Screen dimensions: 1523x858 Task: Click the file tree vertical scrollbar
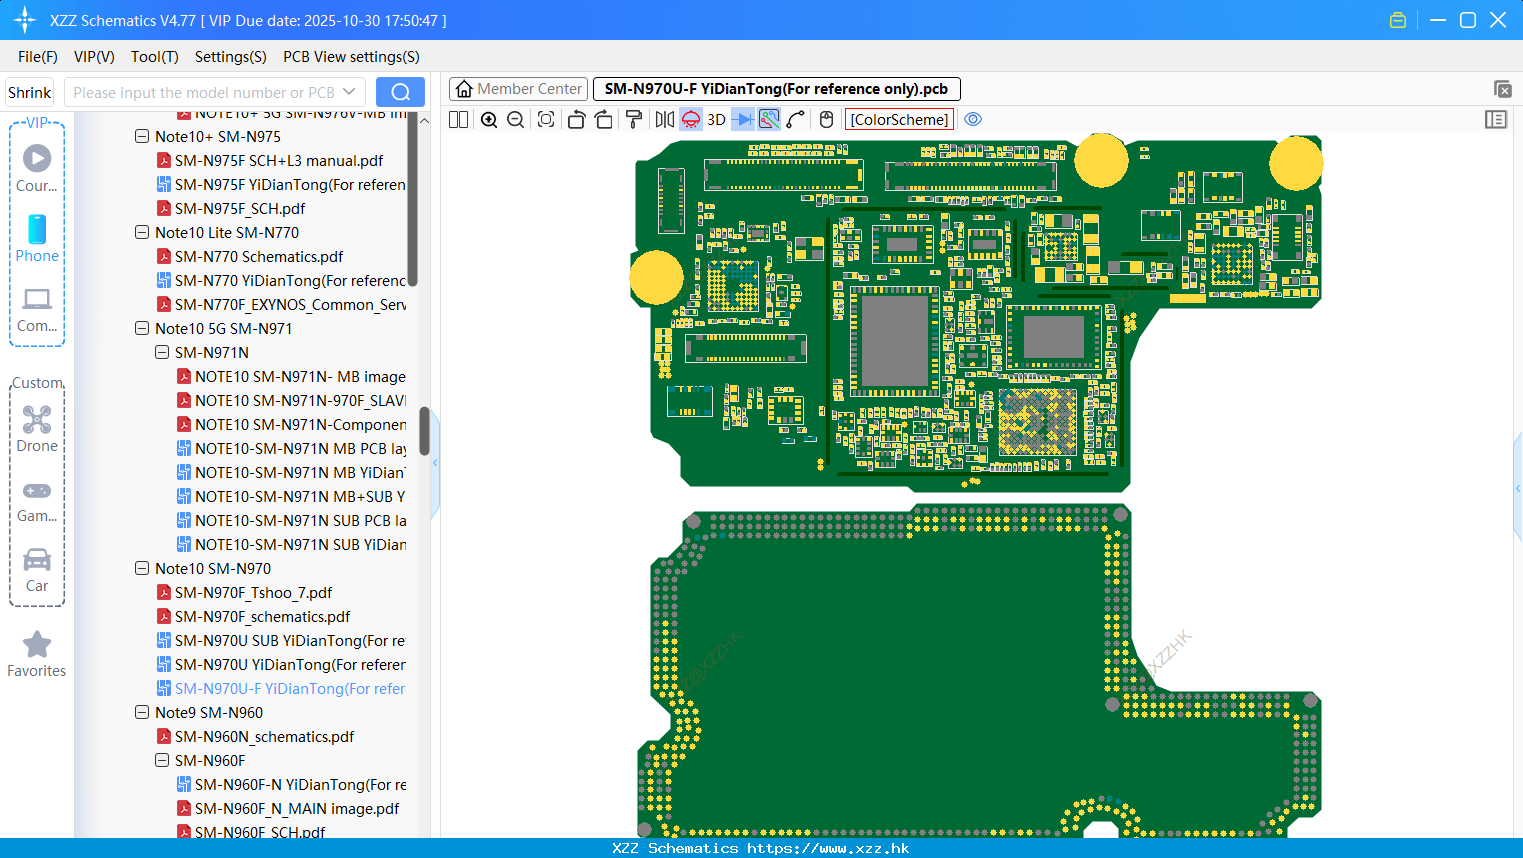click(424, 430)
